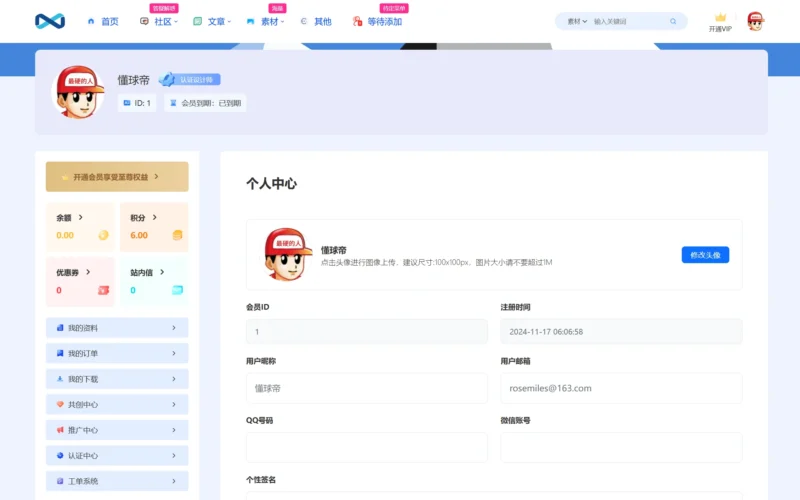The width and height of the screenshot is (800, 500).
Task: Open the 素材 search category selector
Action: pyautogui.click(x=577, y=21)
